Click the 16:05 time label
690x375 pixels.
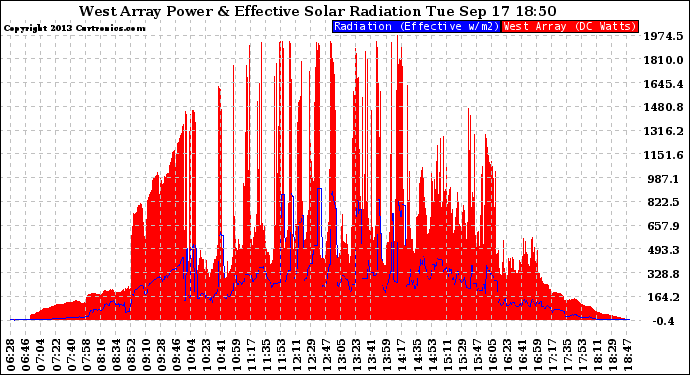(491, 354)
